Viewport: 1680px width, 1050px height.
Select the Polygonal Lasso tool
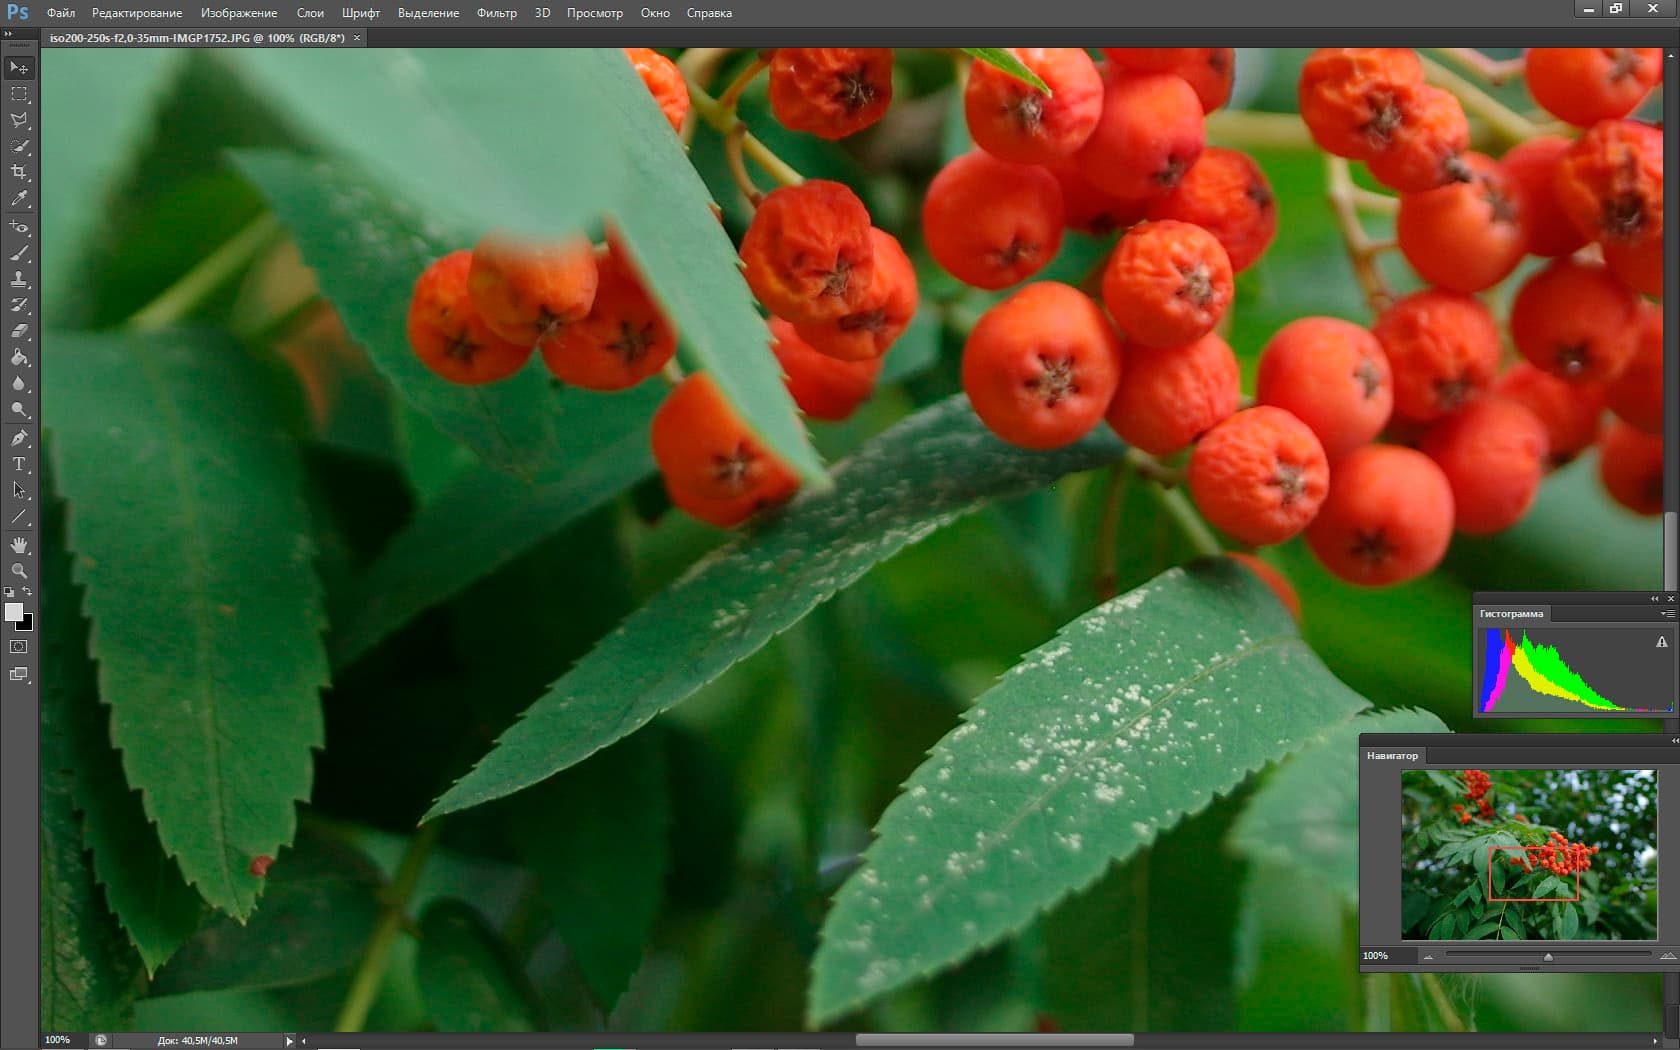coord(19,120)
